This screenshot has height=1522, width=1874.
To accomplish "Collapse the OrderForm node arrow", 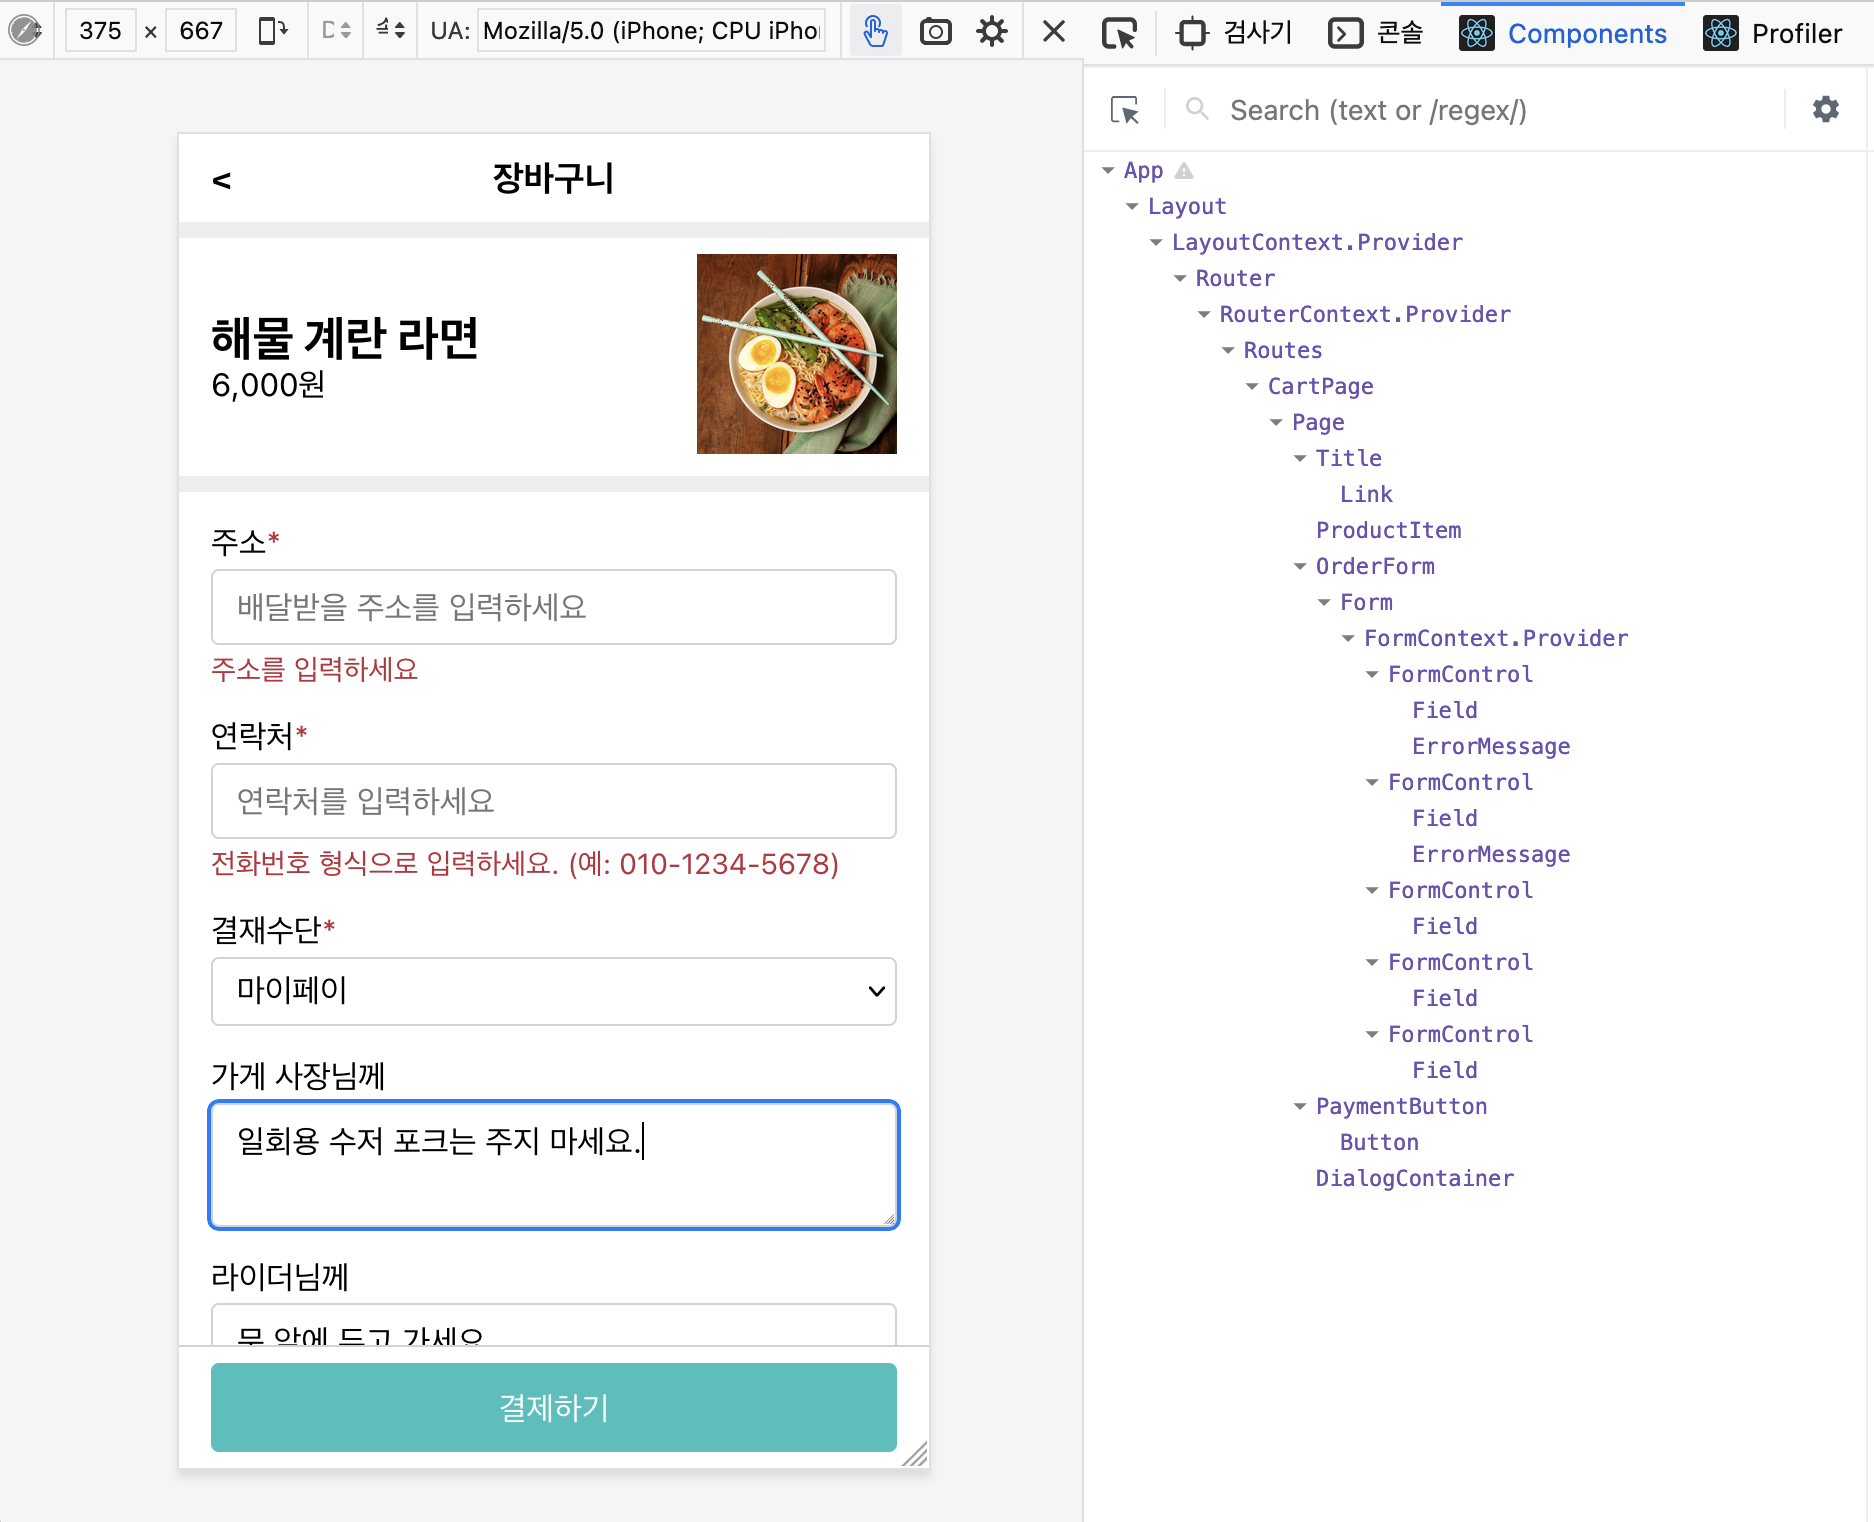I will [x=1300, y=567].
